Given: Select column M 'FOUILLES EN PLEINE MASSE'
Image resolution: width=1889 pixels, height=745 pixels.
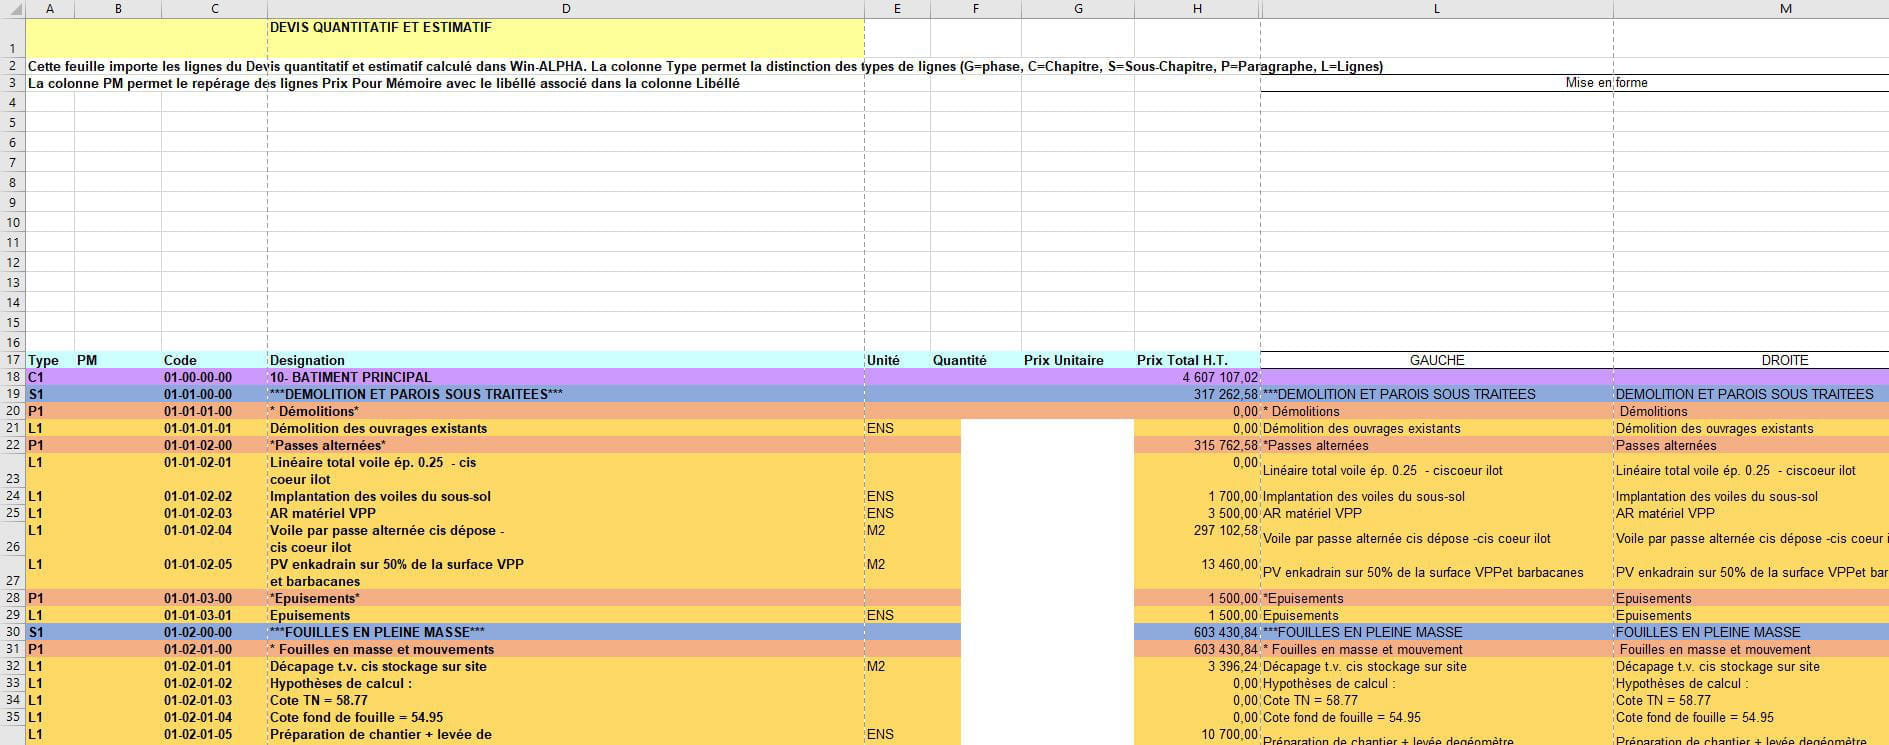Looking at the screenshot, I should (1751, 632).
